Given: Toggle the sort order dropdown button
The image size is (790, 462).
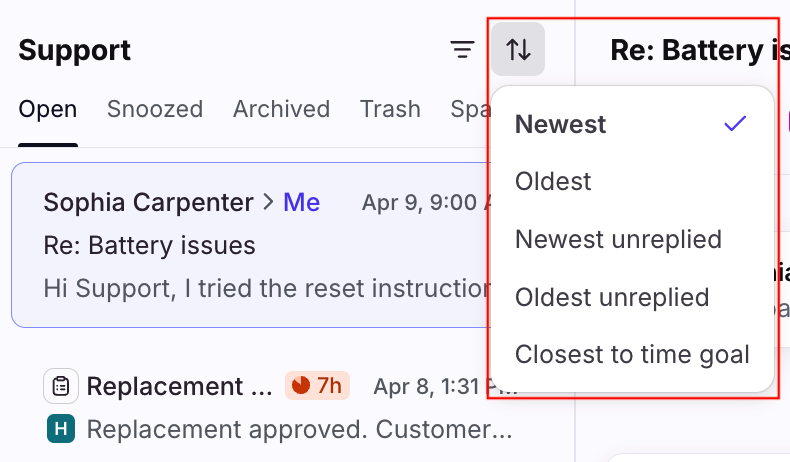Looking at the screenshot, I should tap(518, 49).
